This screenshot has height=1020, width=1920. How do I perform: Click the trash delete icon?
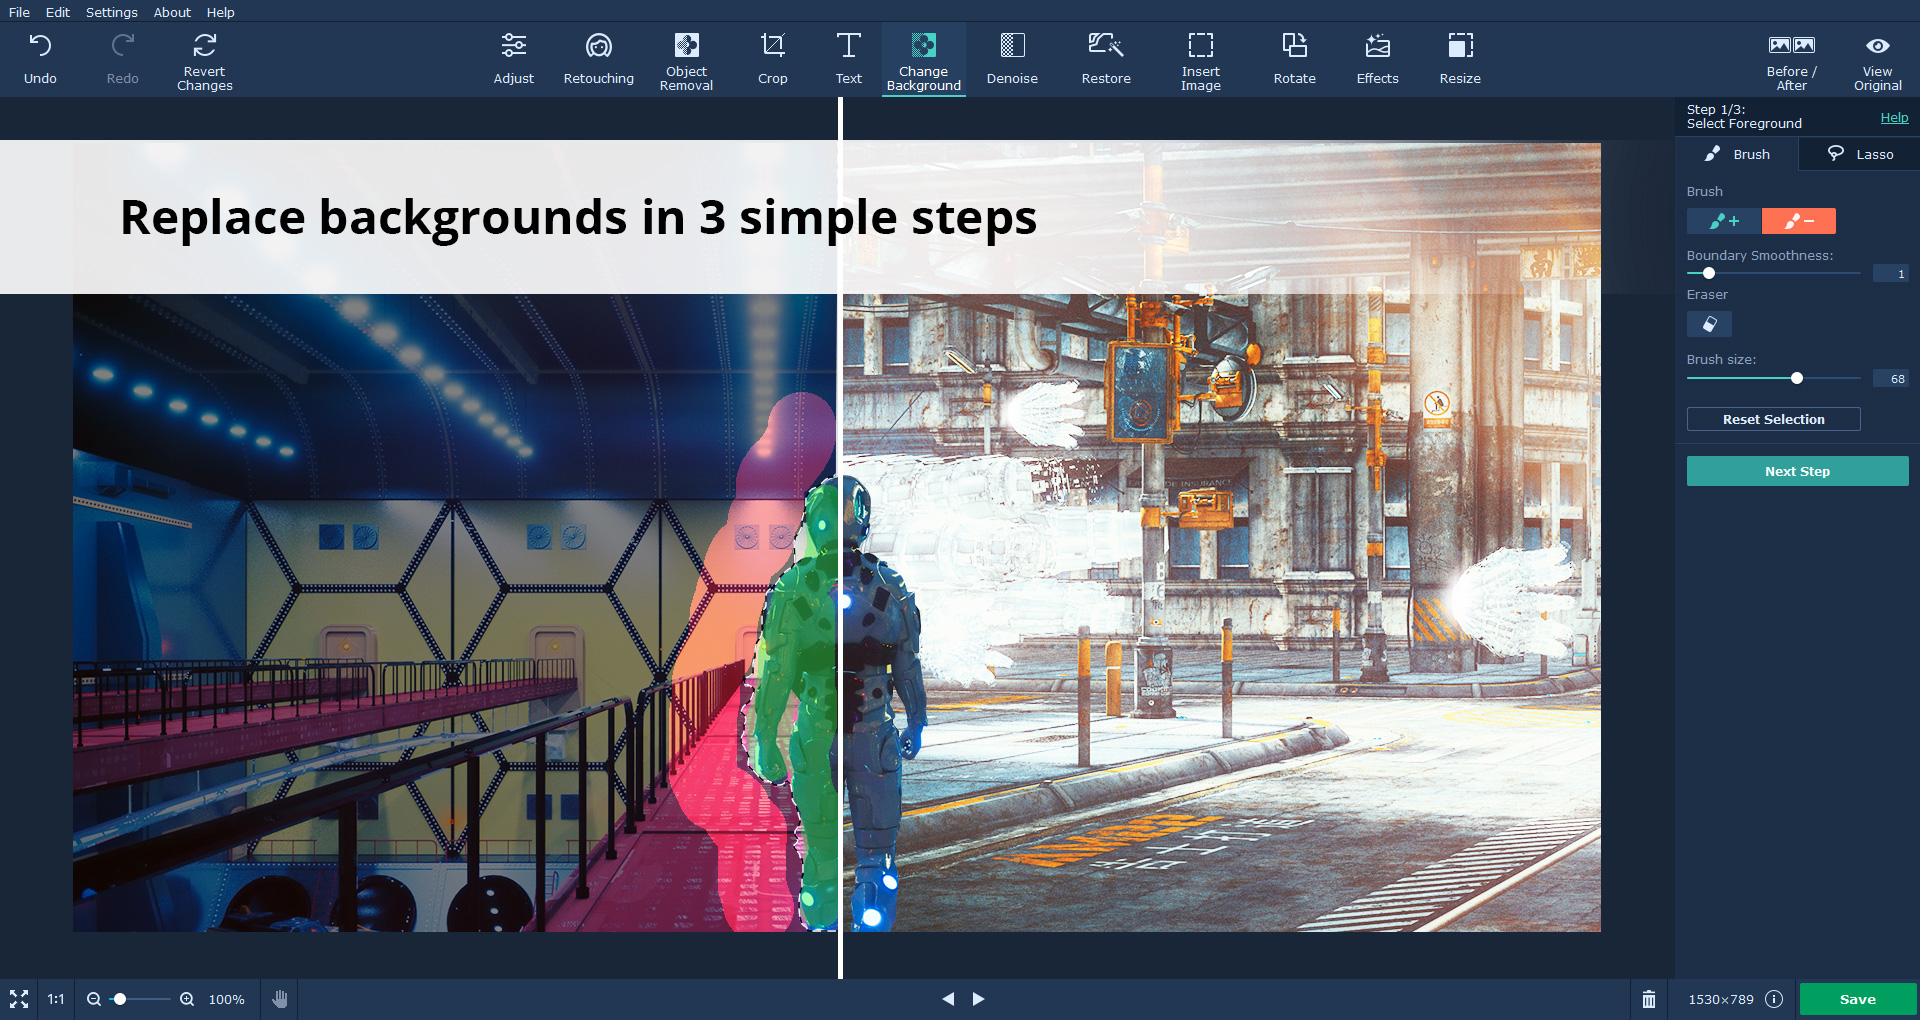(x=1649, y=999)
